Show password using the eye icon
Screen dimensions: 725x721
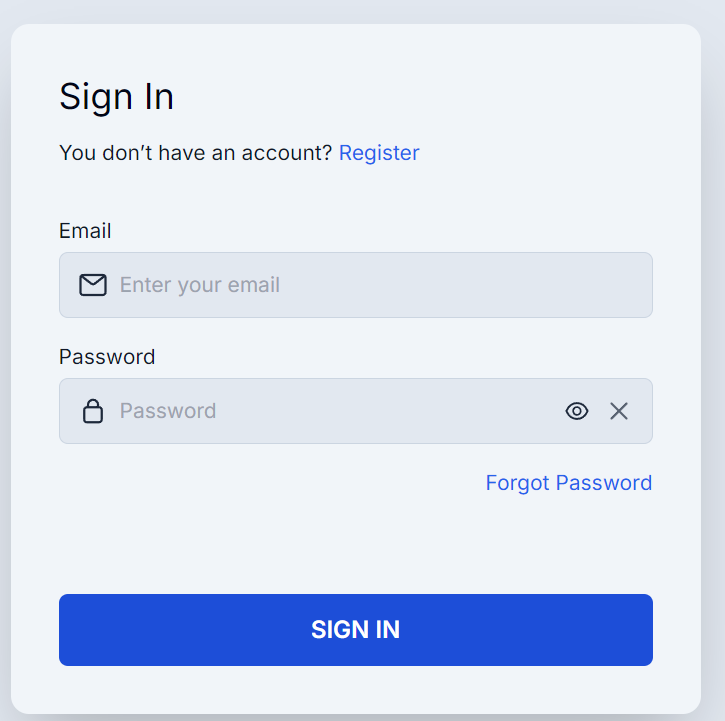[577, 411]
